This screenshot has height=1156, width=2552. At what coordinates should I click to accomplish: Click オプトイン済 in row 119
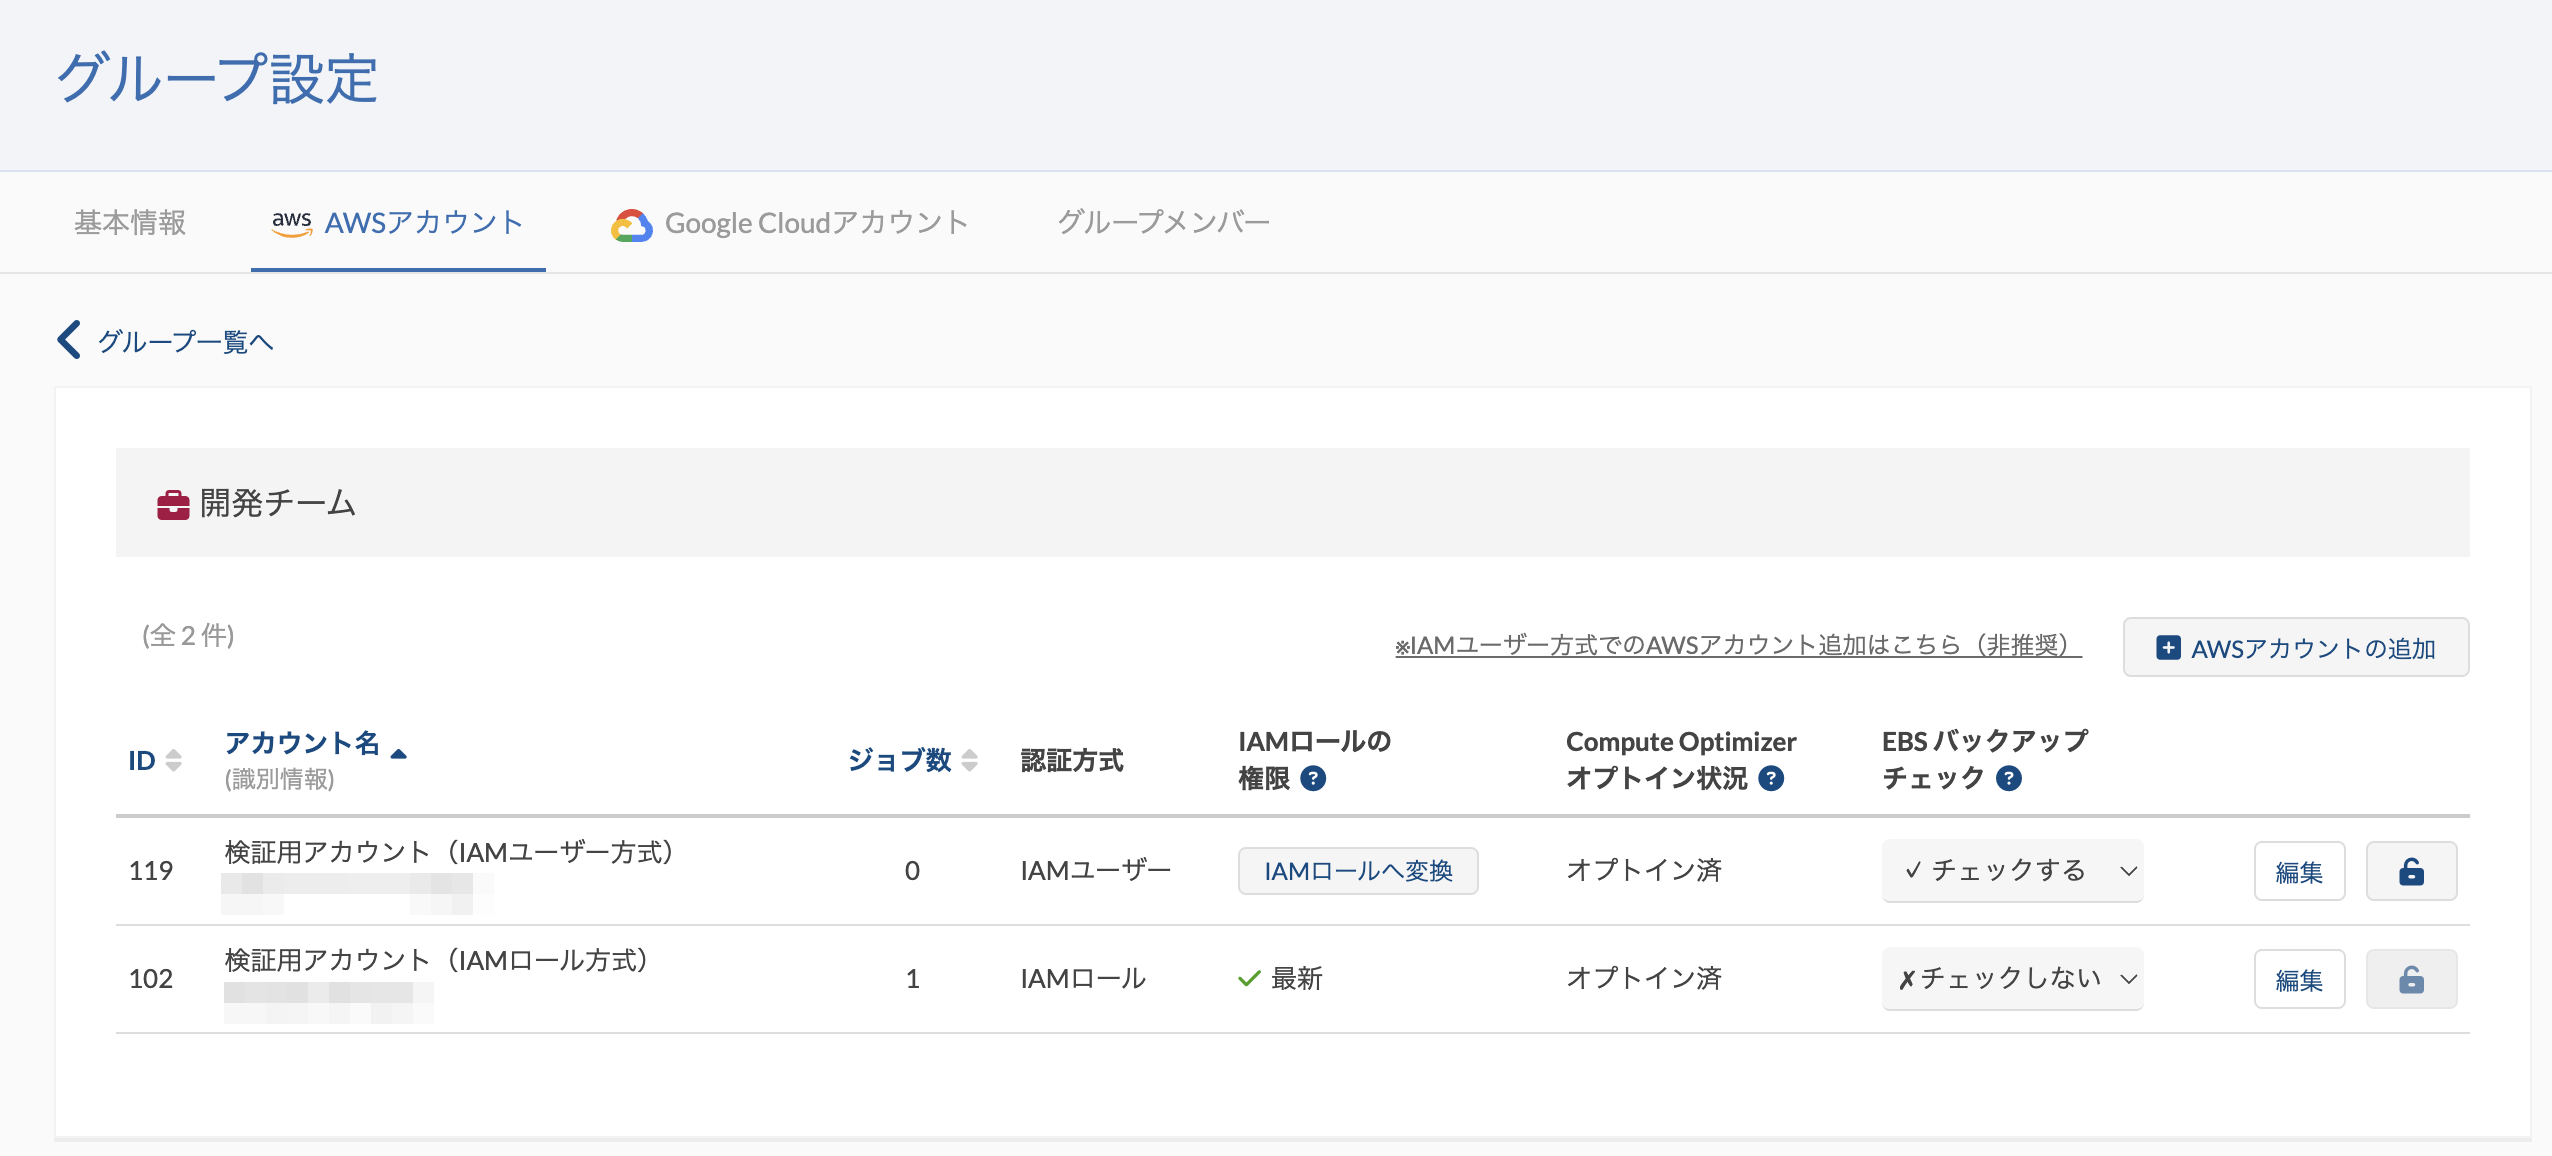click(x=1644, y=870)
